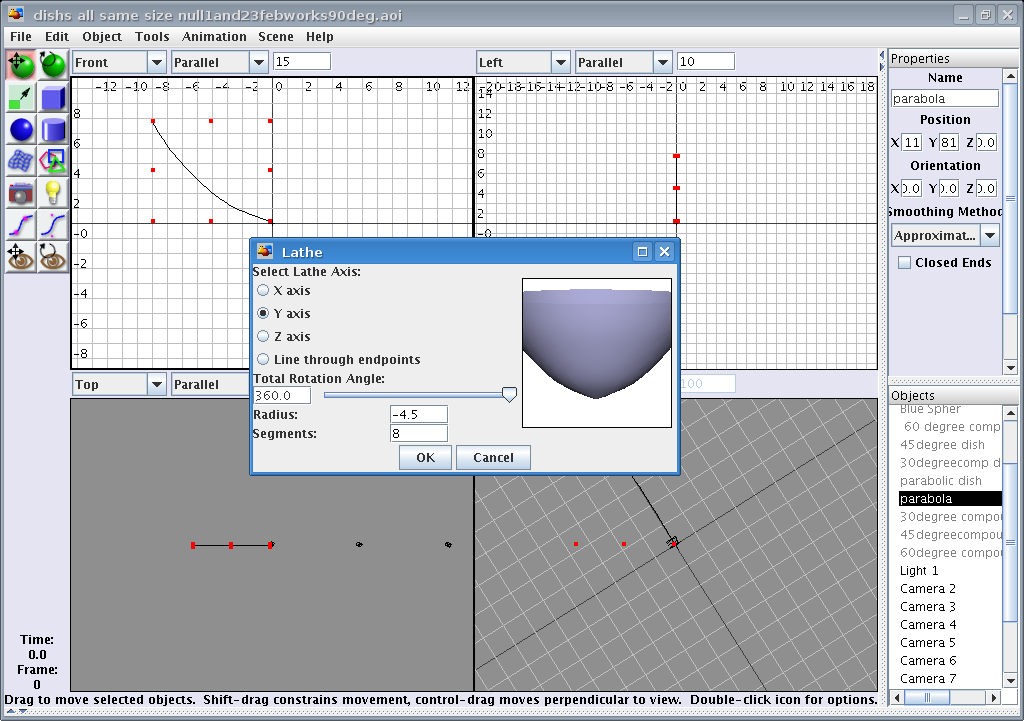
Task: Click Objects list right scroll arrow
Action: (x=994, y=697)
